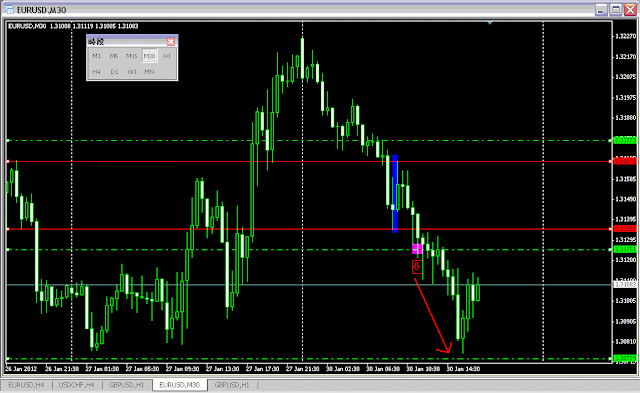
Task: Switch to the USDCHF,H4 chart tab
Action: point(76,385)
